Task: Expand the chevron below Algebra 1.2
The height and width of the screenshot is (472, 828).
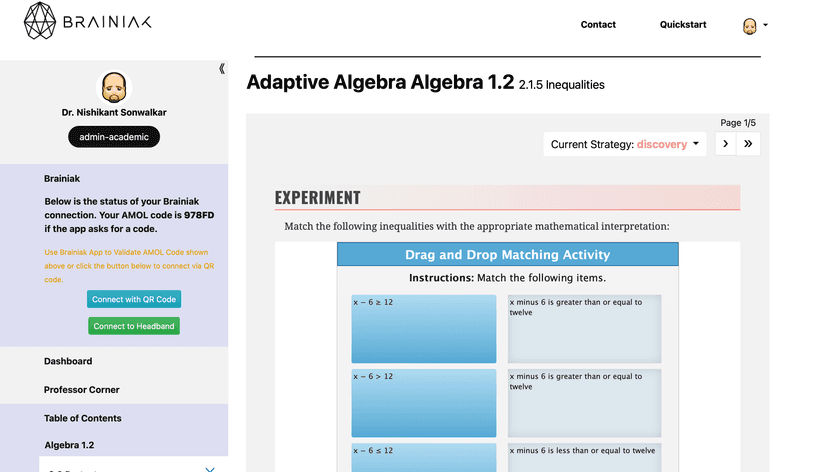Action: pos(210,468)
